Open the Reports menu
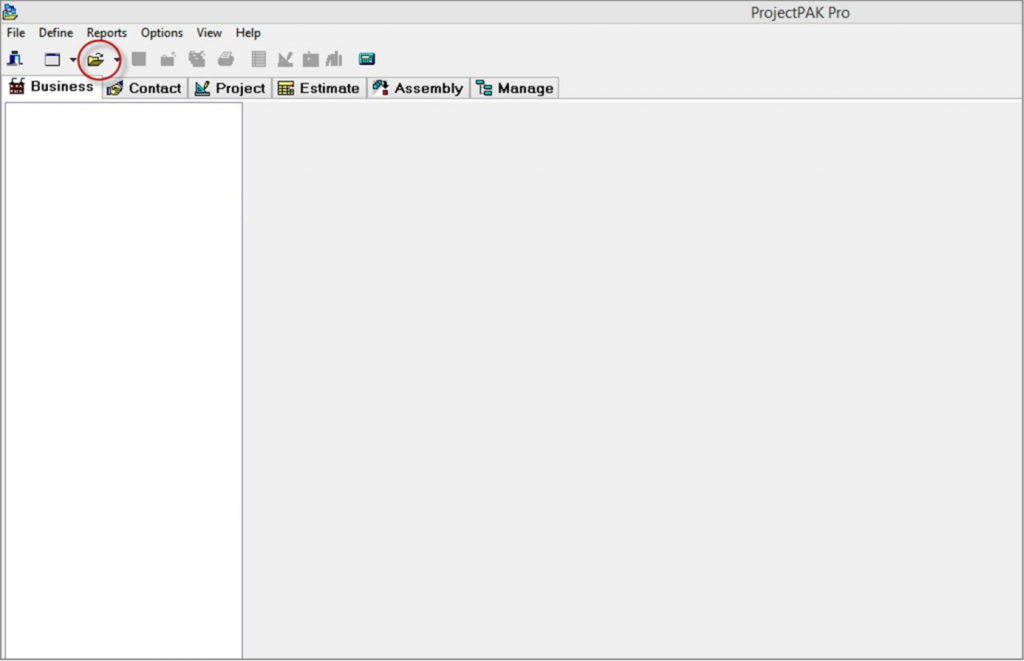 pos(107,33)
